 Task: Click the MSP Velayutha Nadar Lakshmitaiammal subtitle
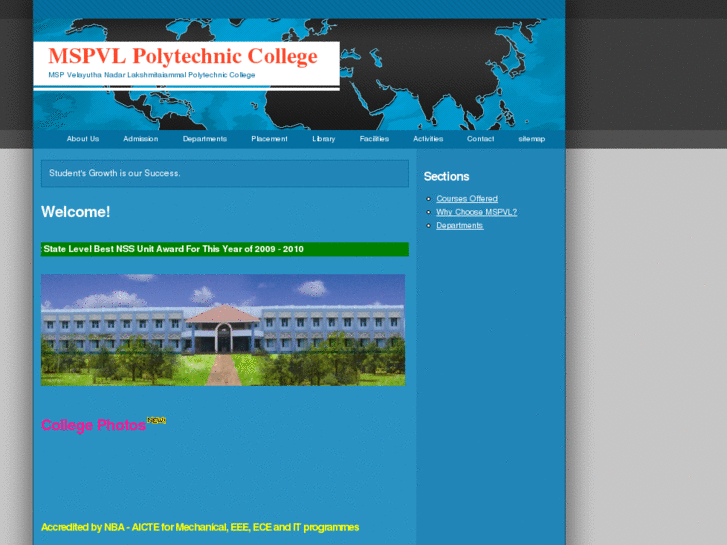click(x=152, y=75)
